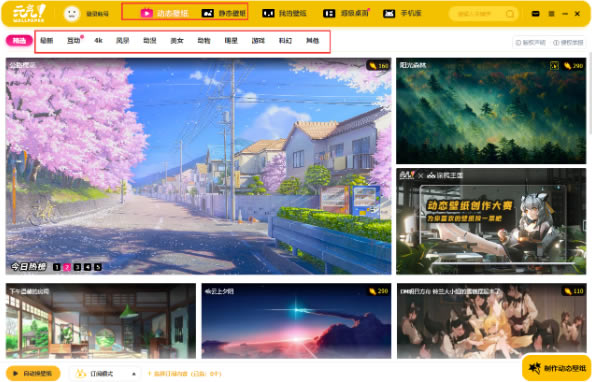This screenshot has width=592, height=382.
Task: Click the smiley face account avatar
Action: click(x=72, y=14)
